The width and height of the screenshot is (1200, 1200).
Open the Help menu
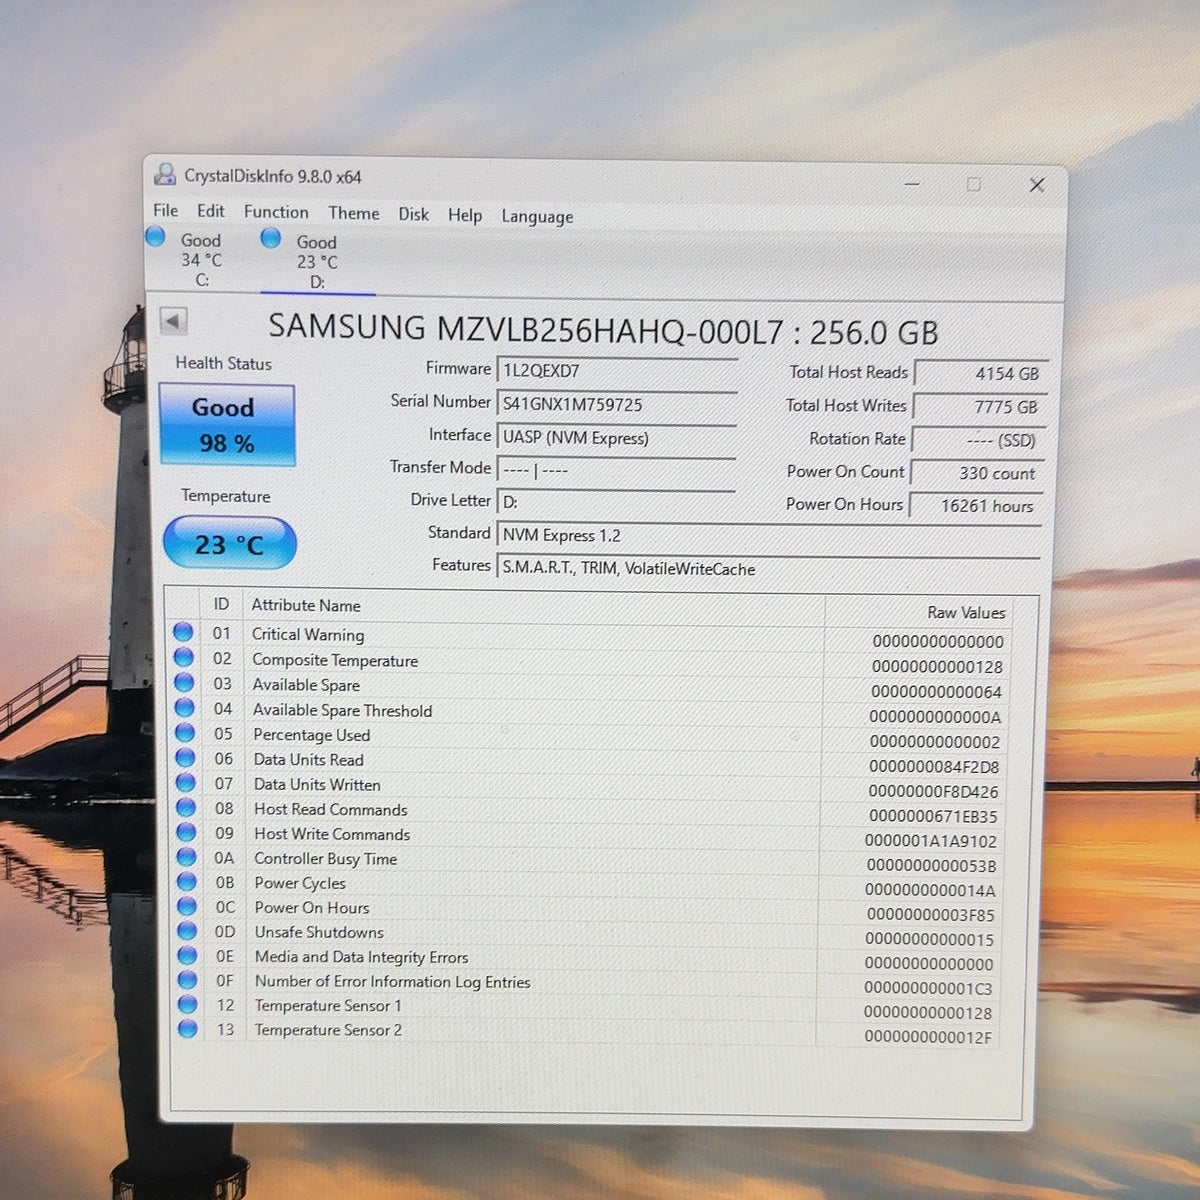point(464,215)
